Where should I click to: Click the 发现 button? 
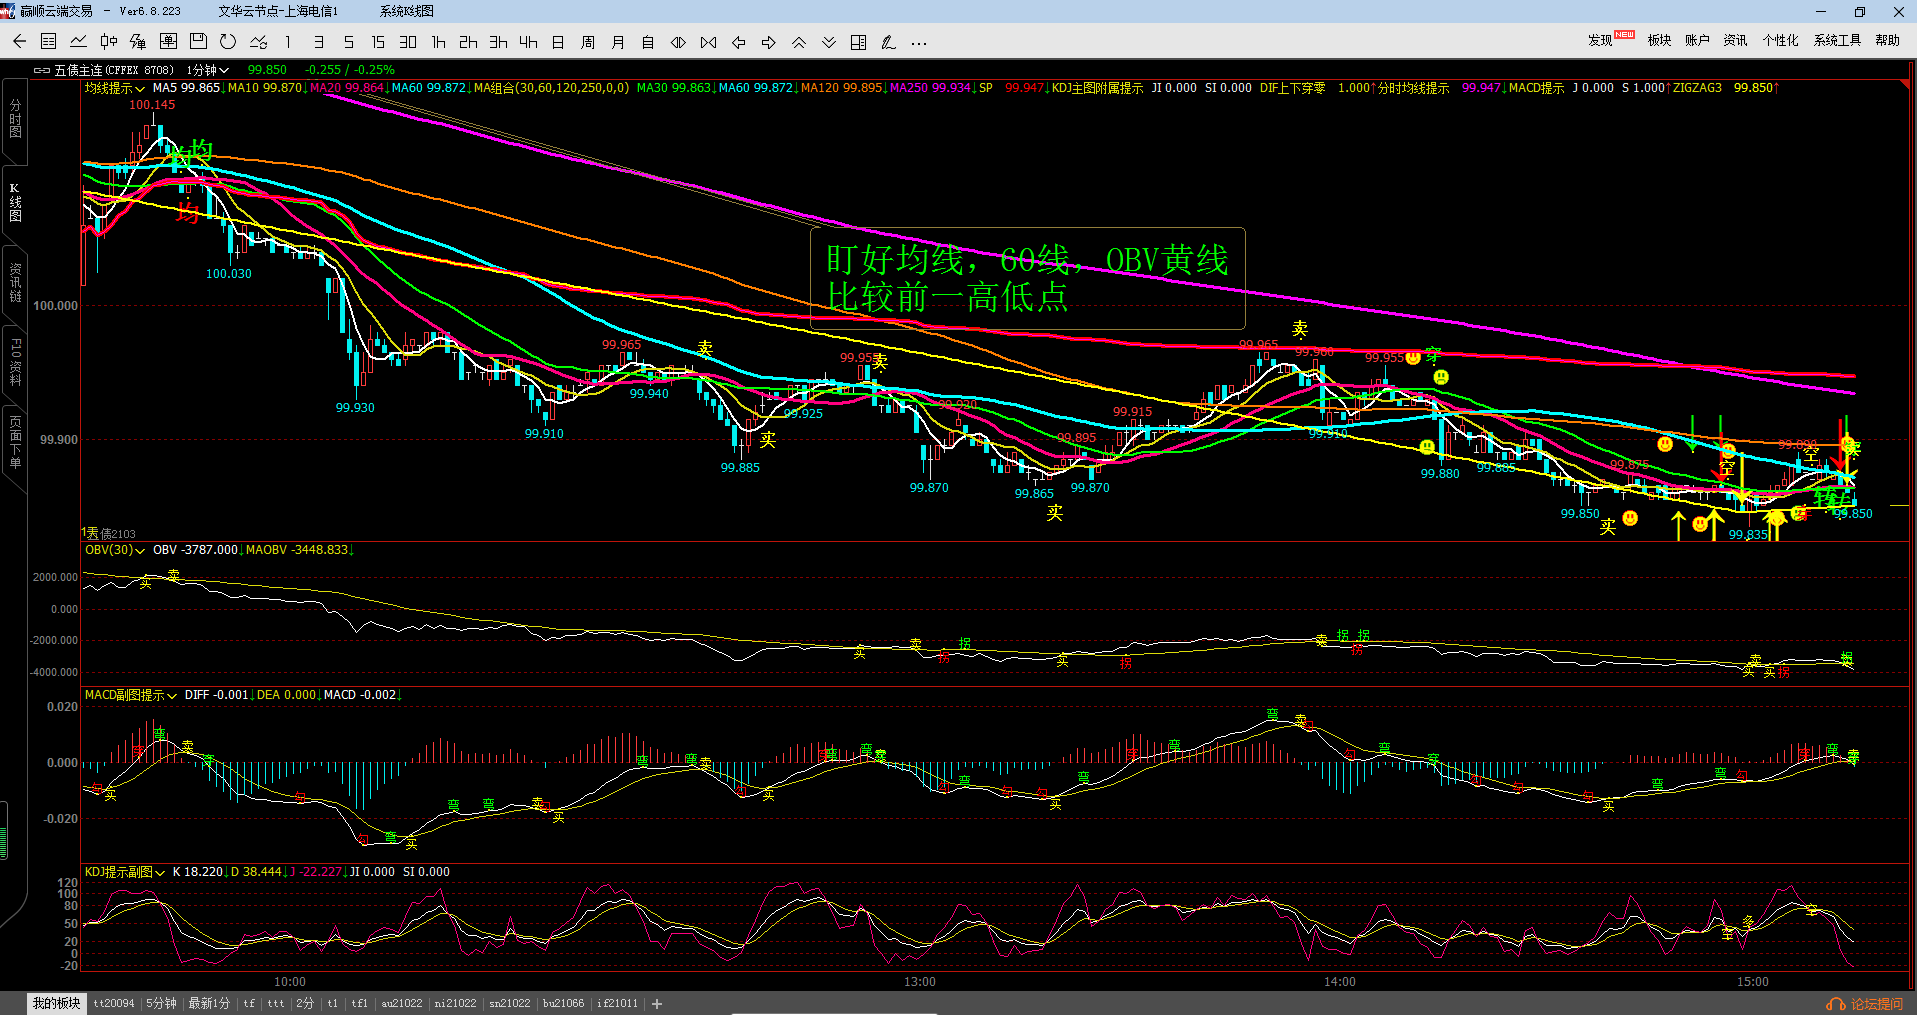[1600, 40]
